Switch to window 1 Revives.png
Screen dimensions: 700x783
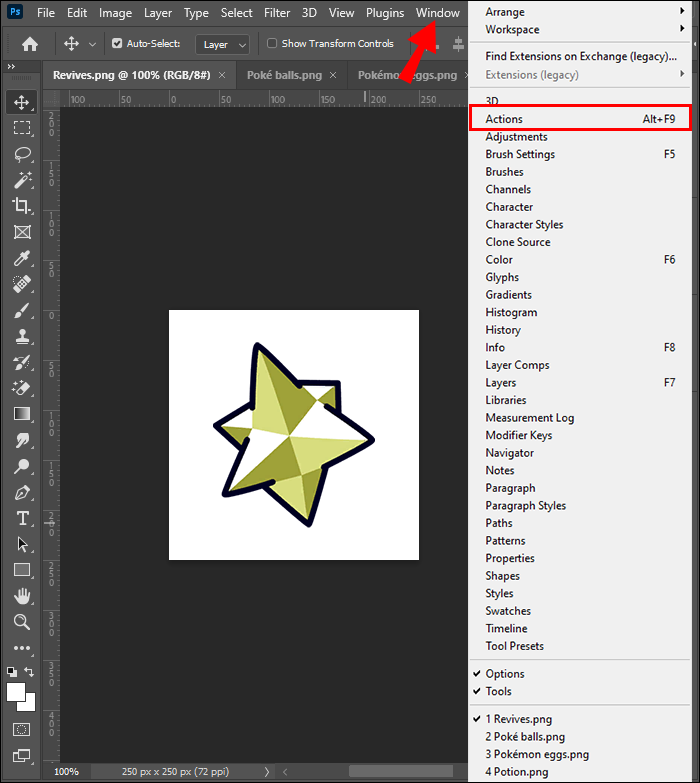coord(518,719)
